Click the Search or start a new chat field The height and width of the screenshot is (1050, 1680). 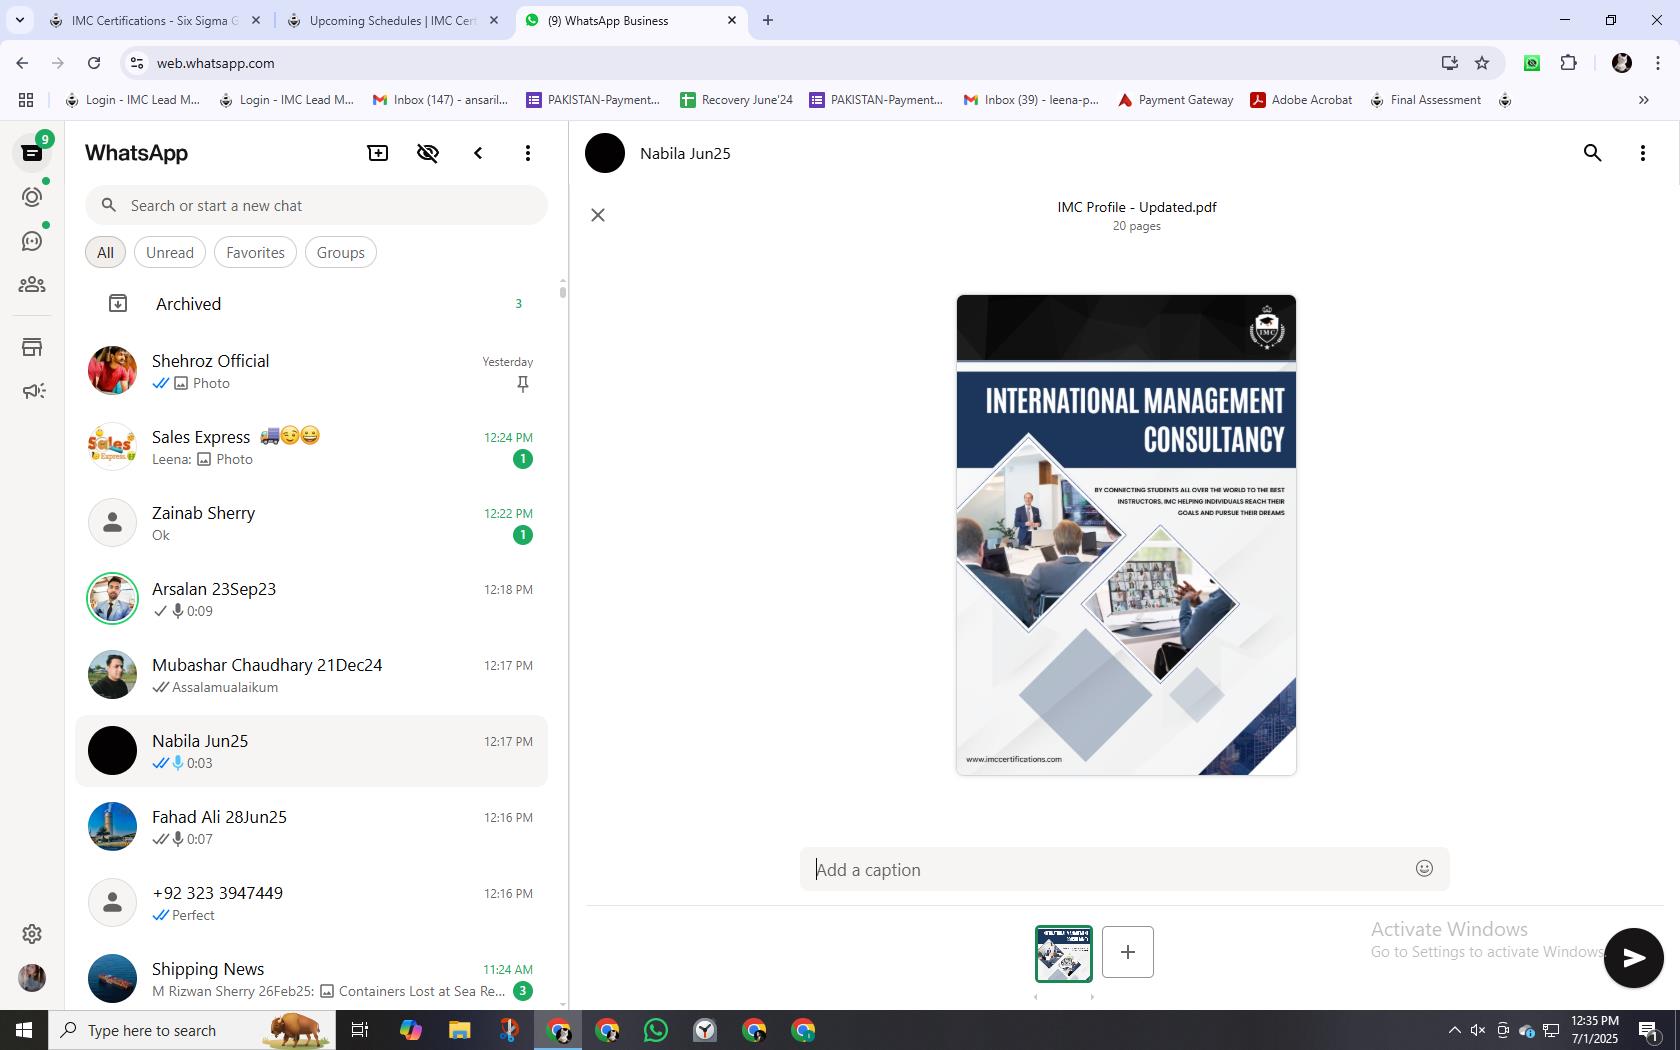coord(316,205)
